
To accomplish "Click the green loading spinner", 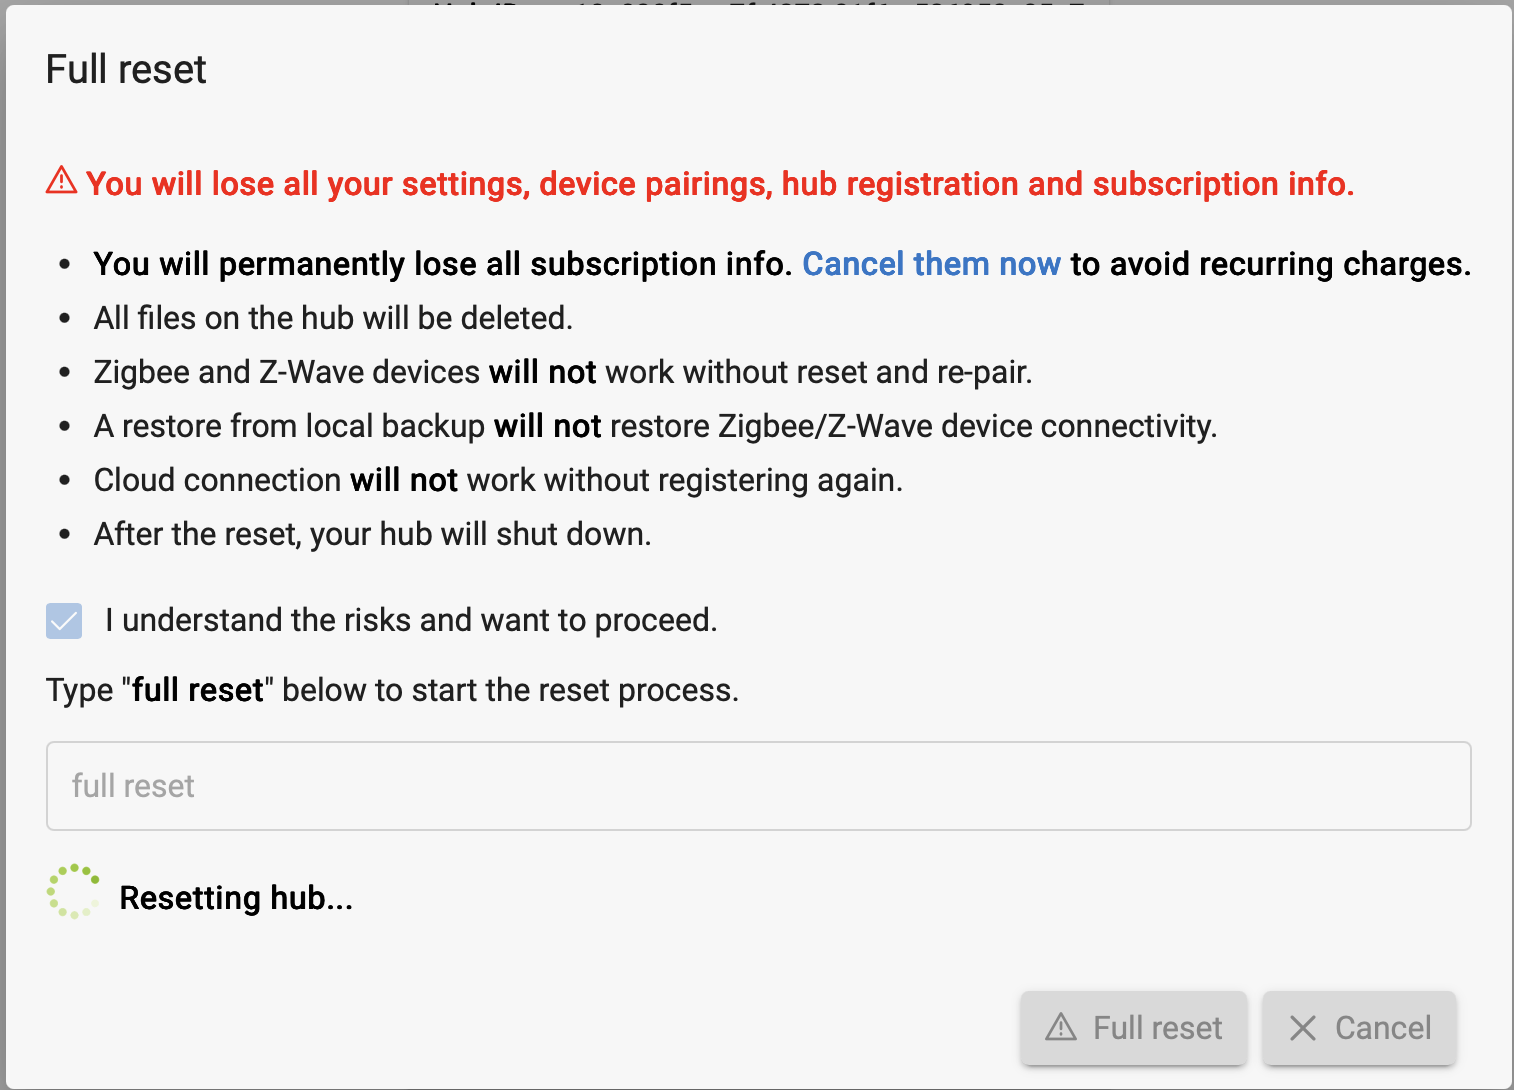I will click(74, 892).
